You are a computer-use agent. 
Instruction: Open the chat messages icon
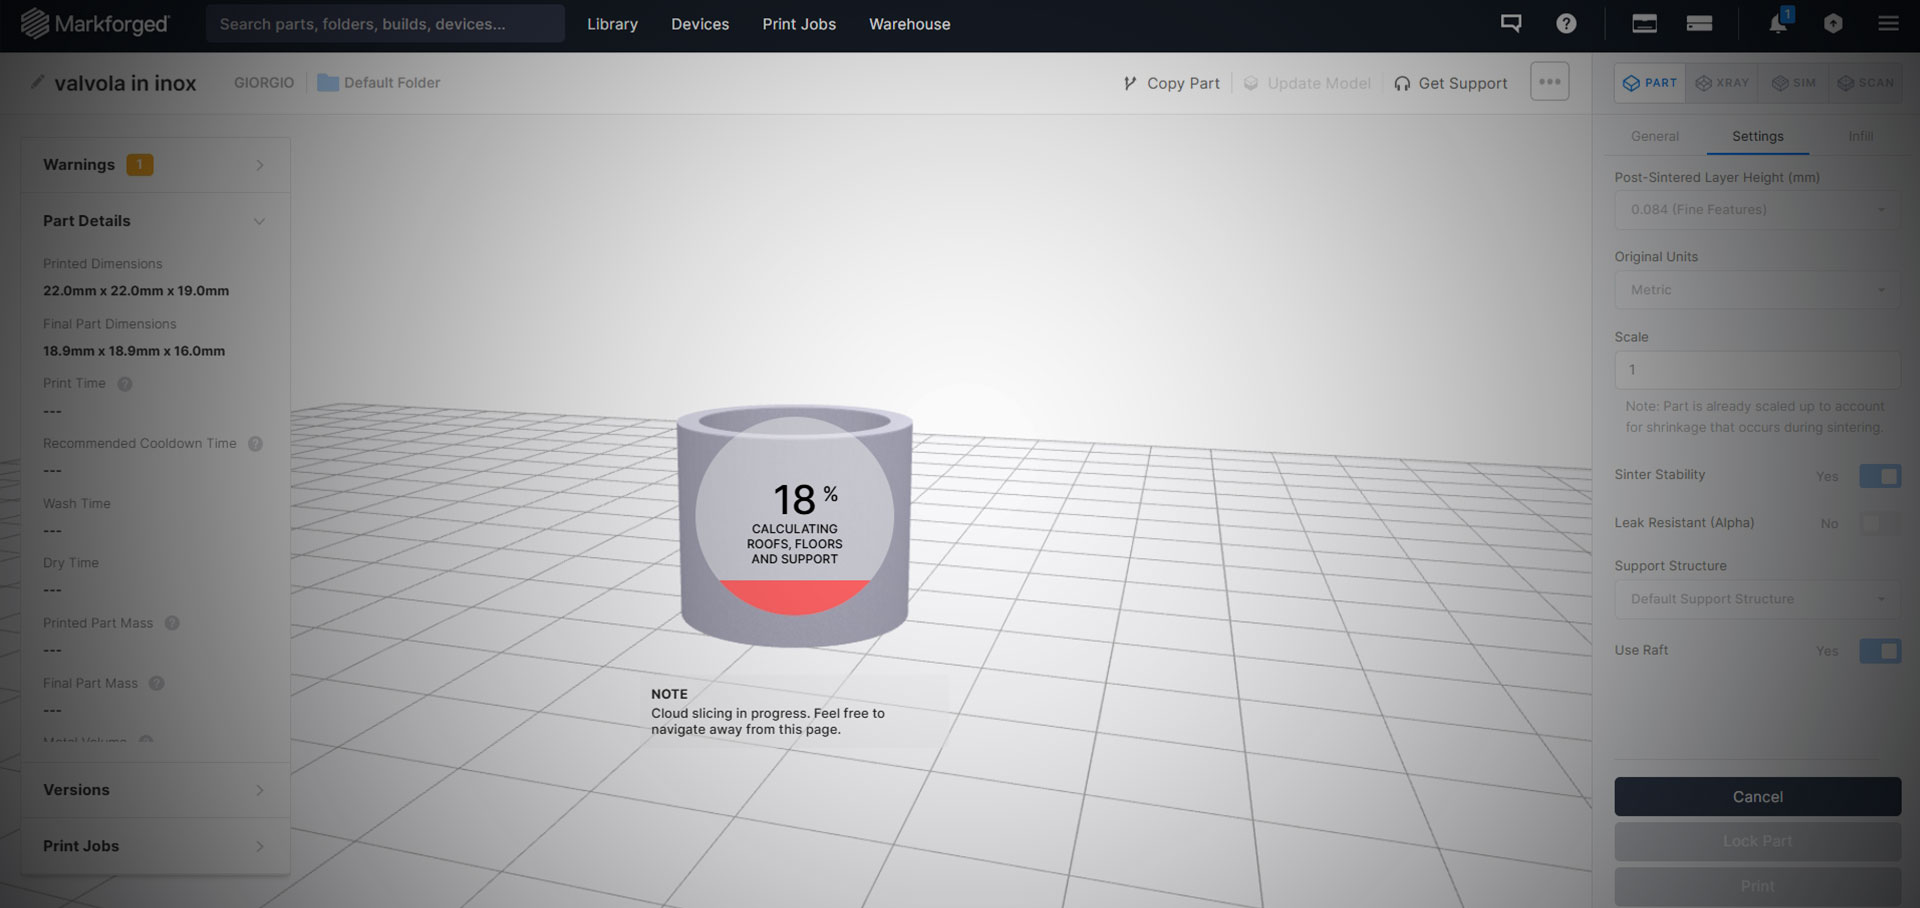(1511, 23)
